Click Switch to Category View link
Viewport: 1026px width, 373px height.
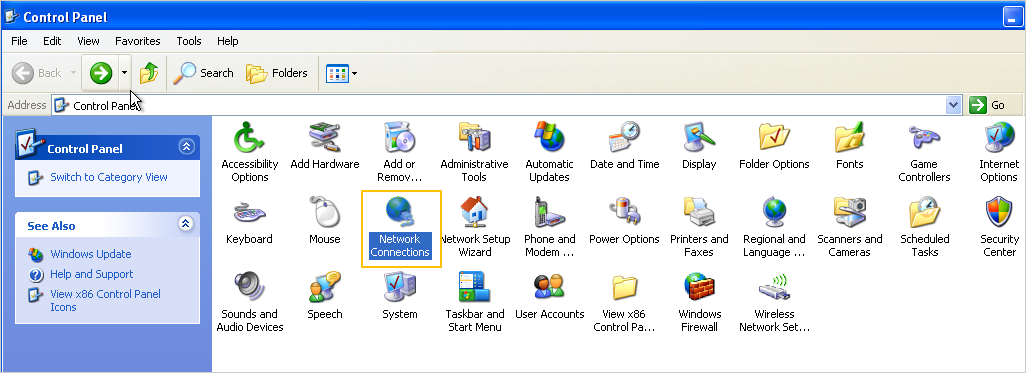(x=109, y=177)
